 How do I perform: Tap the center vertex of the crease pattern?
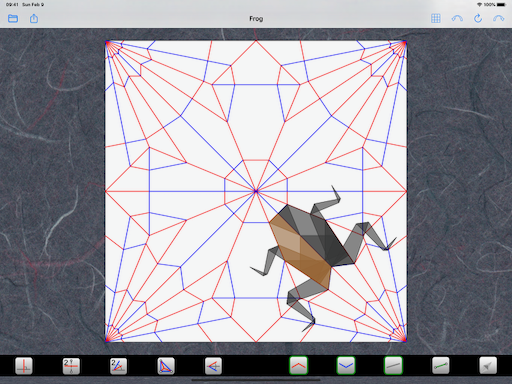(x=256, y=191)
